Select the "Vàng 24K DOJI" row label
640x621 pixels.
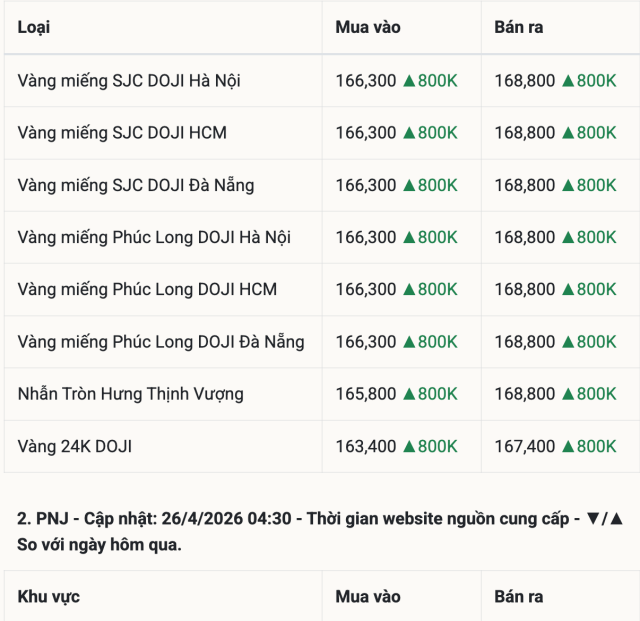(x=74, y=446)
